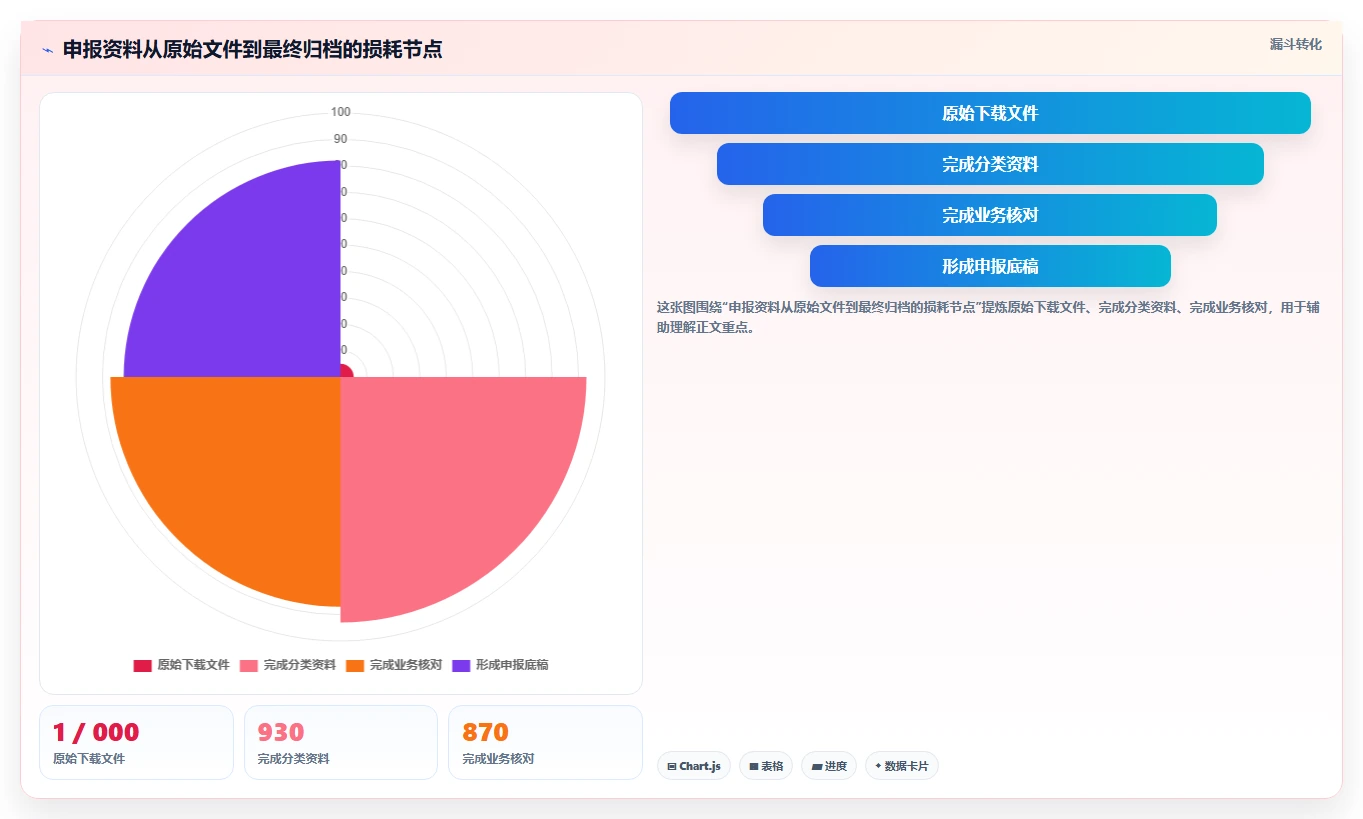Click the Chart.js tag chip
The image size is (1363, 819).
point(694,766)
